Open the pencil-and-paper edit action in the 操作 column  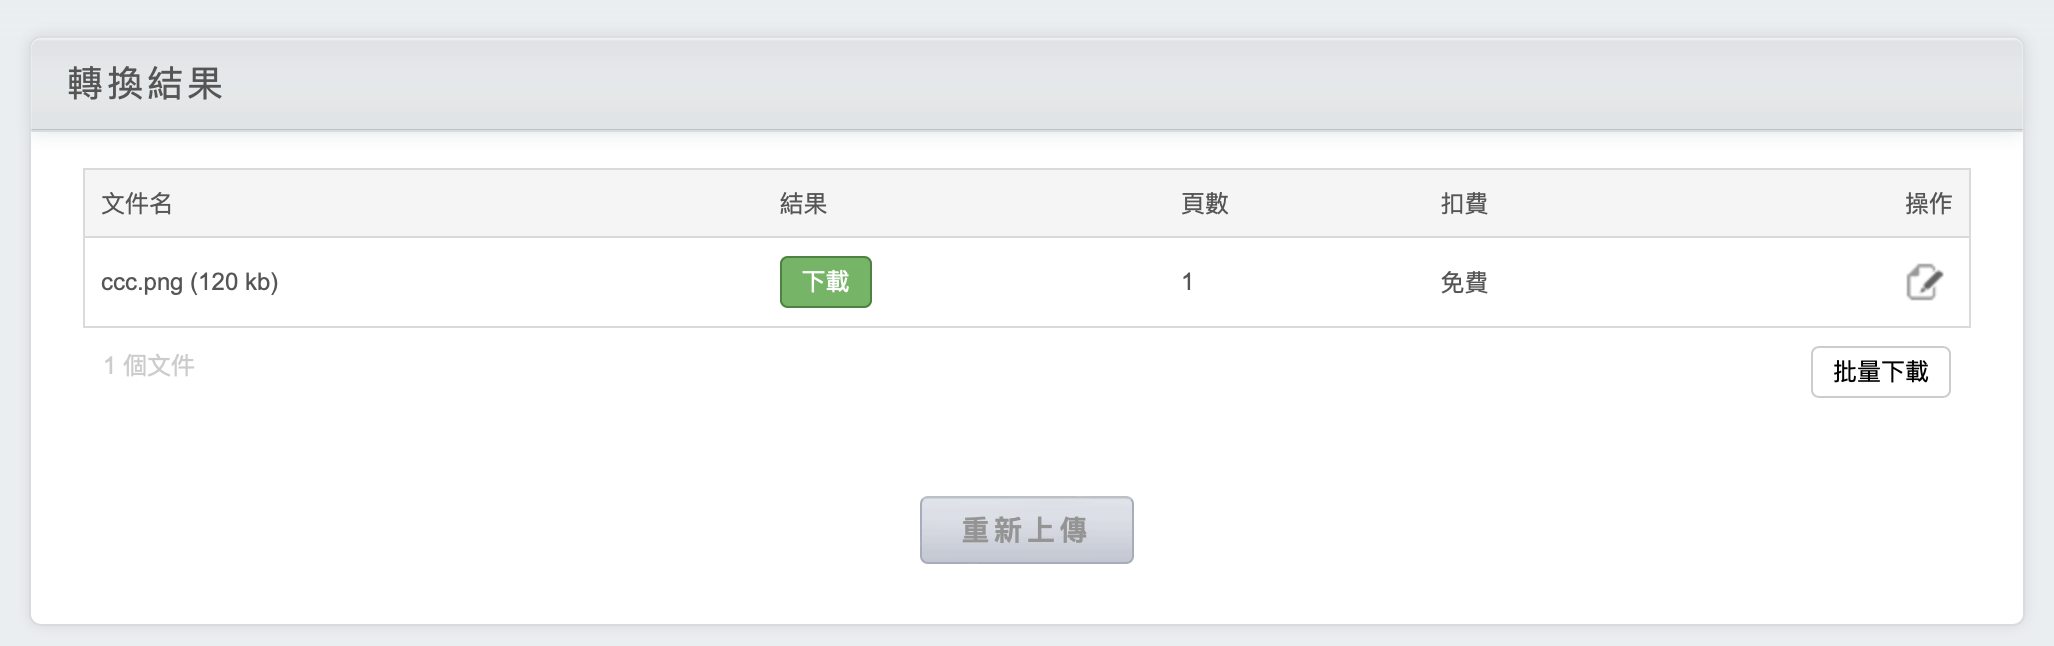click(1923, 283)
